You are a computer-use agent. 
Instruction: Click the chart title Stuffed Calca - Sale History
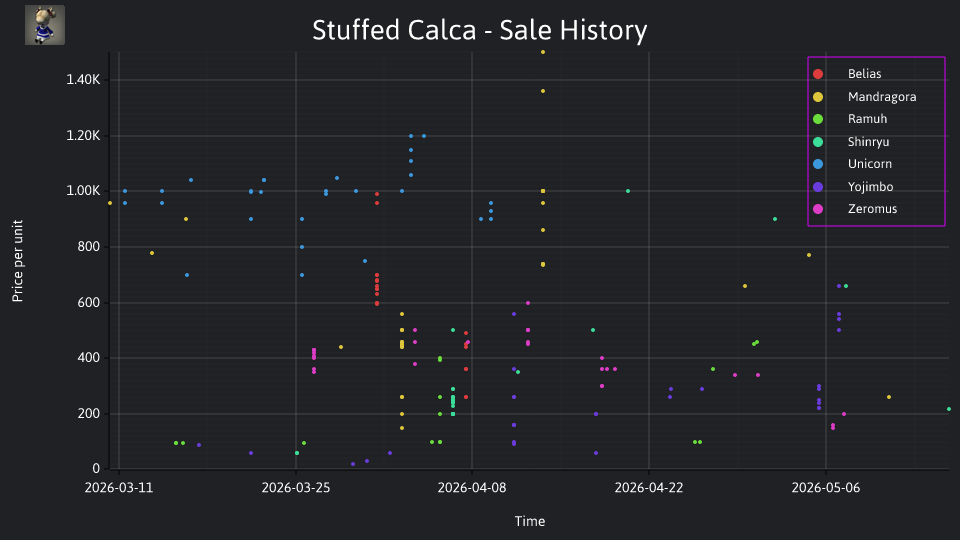click(479, 30)
